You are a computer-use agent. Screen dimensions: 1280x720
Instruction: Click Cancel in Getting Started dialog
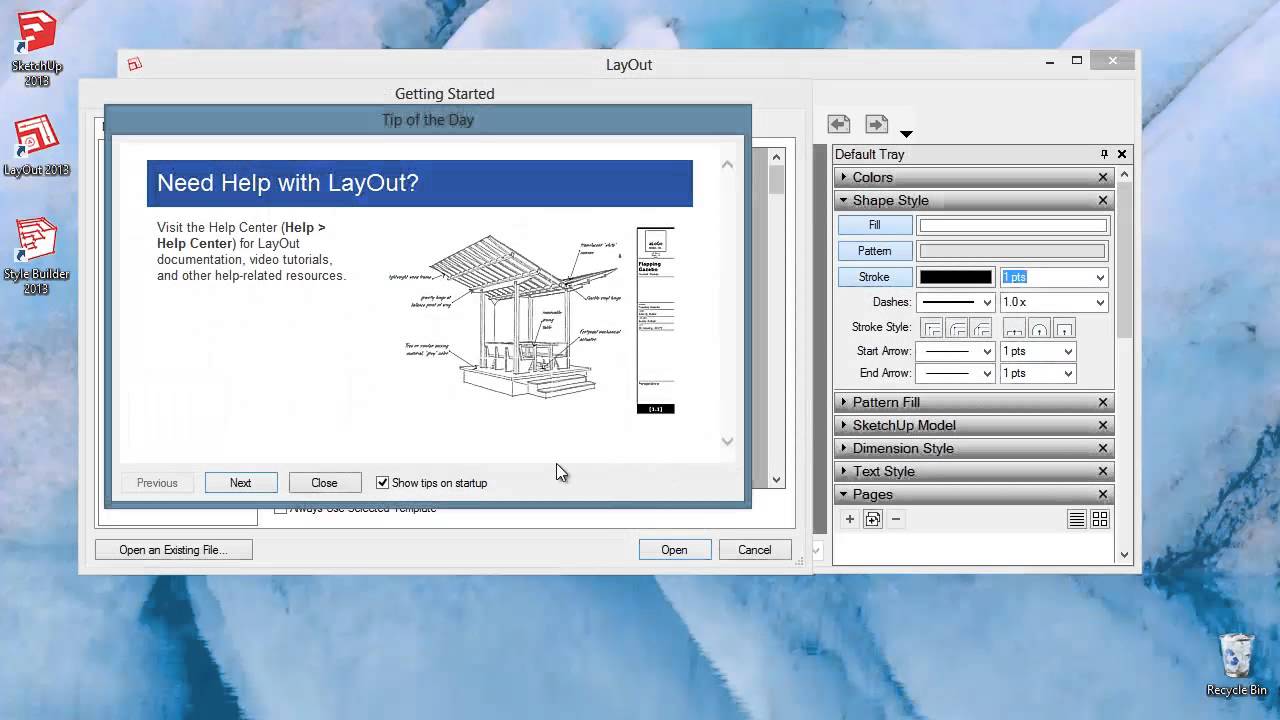755,549
